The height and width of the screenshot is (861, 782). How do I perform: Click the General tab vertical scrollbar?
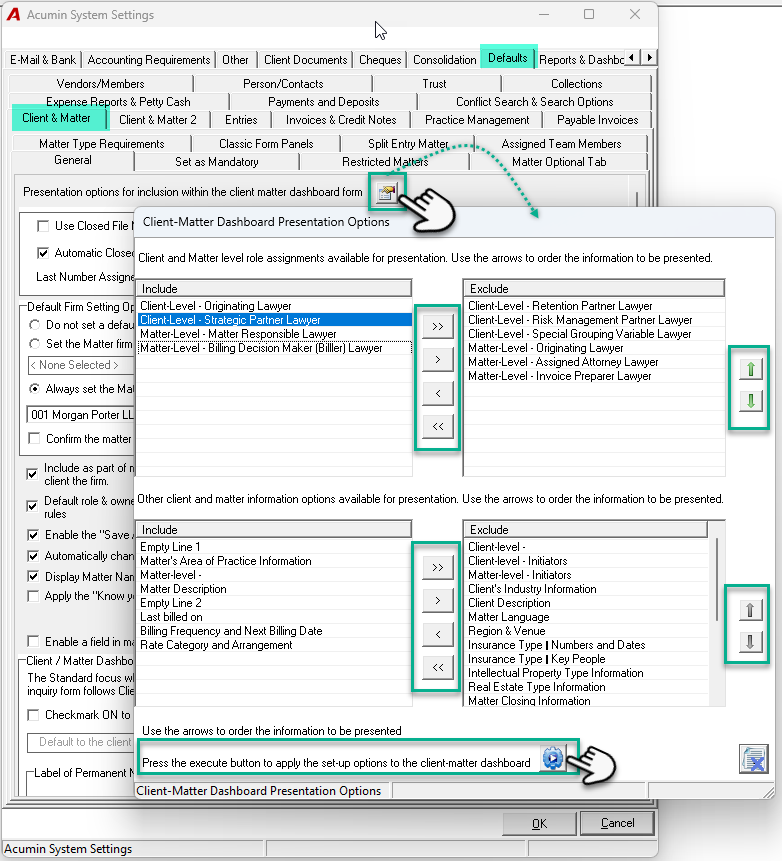[x=637, y=199]
